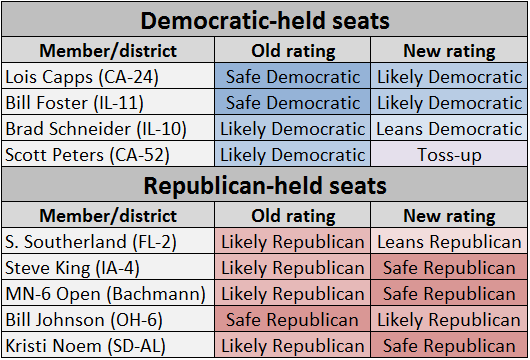The height and width of the screenshot is (360, 530).
Task: Click Kristi Noem's Safe Republican new rating
Action: [449, 345]
